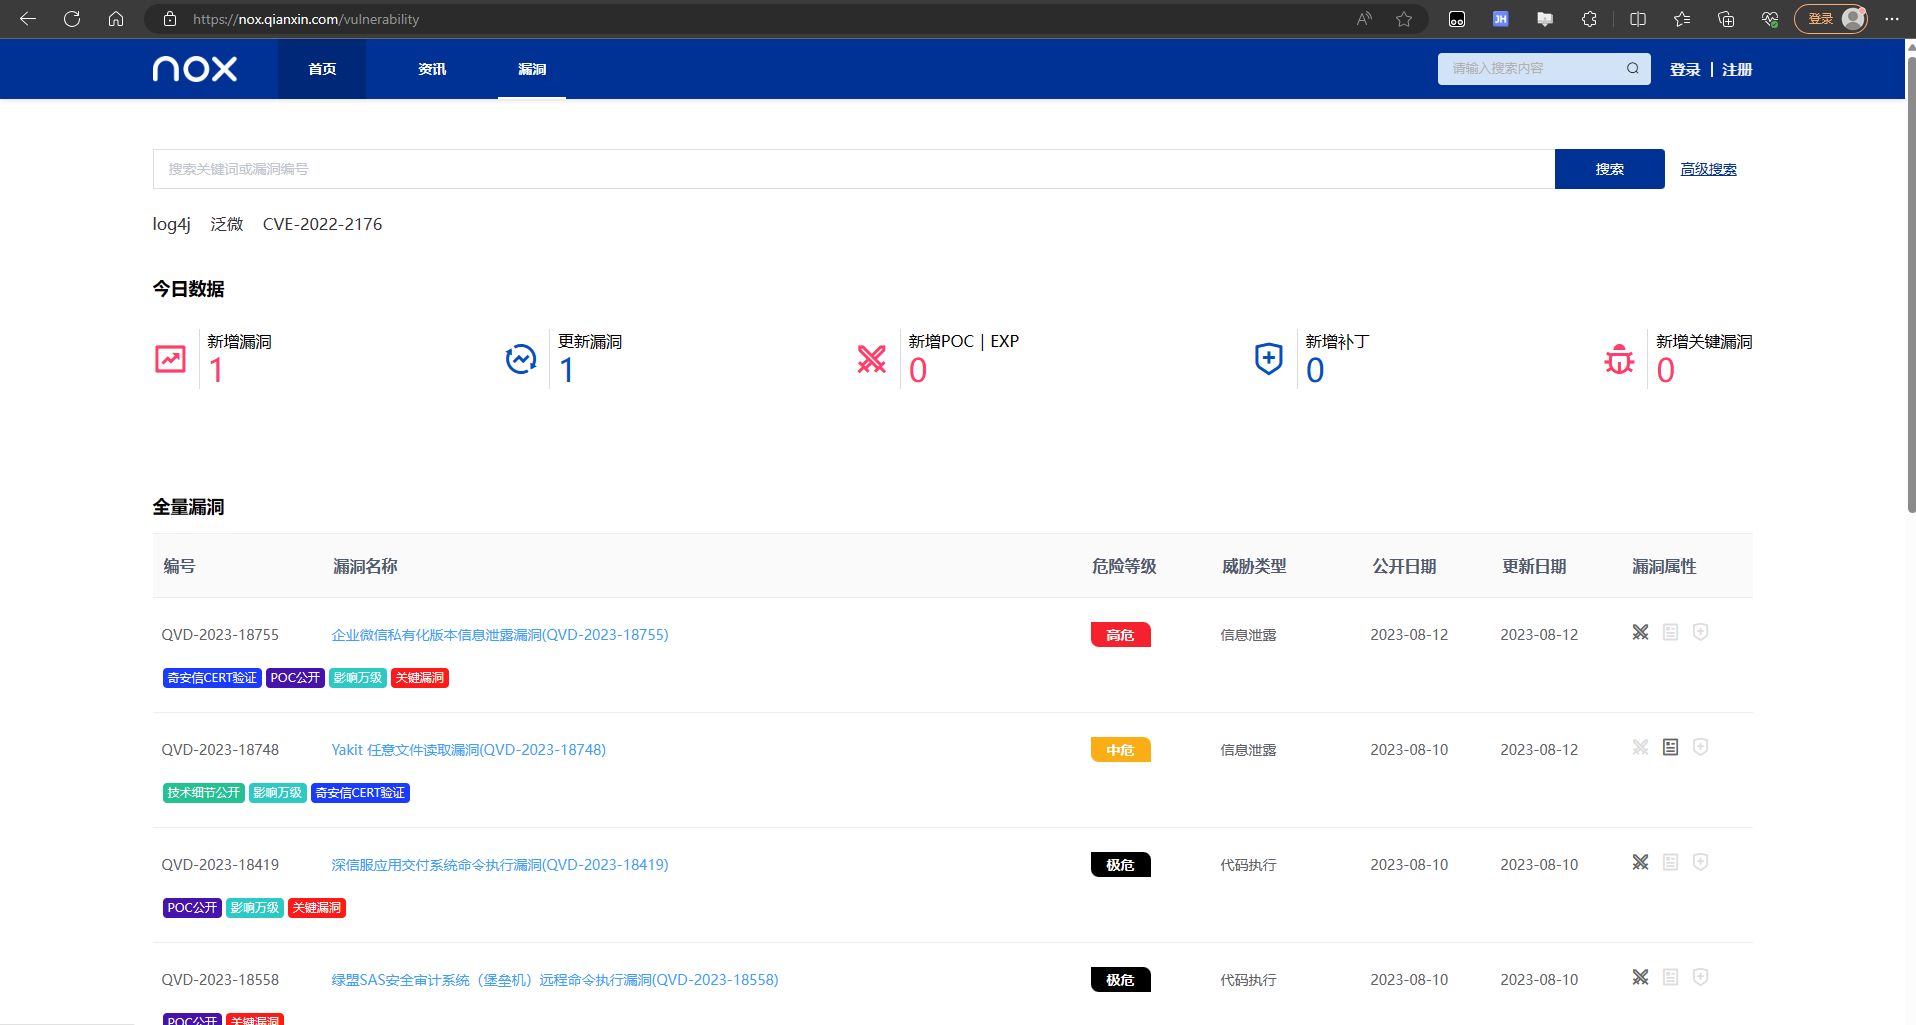Open 企业微信私有化版本信息泄露漏洞 entry
1916x1025 pixels.
(500, 635)
